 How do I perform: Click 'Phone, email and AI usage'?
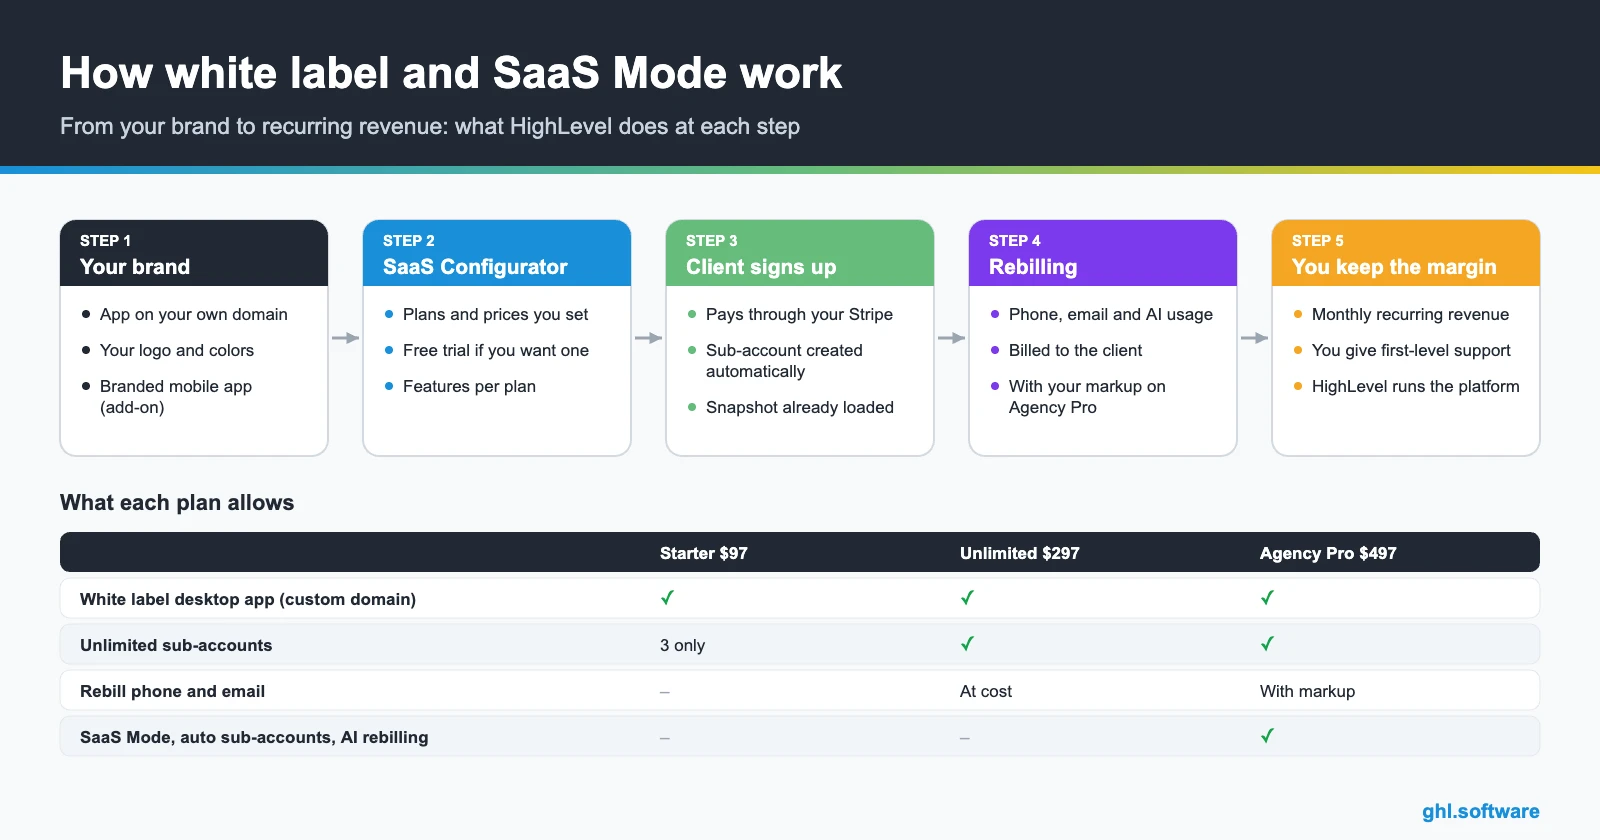click(1111, 314)
